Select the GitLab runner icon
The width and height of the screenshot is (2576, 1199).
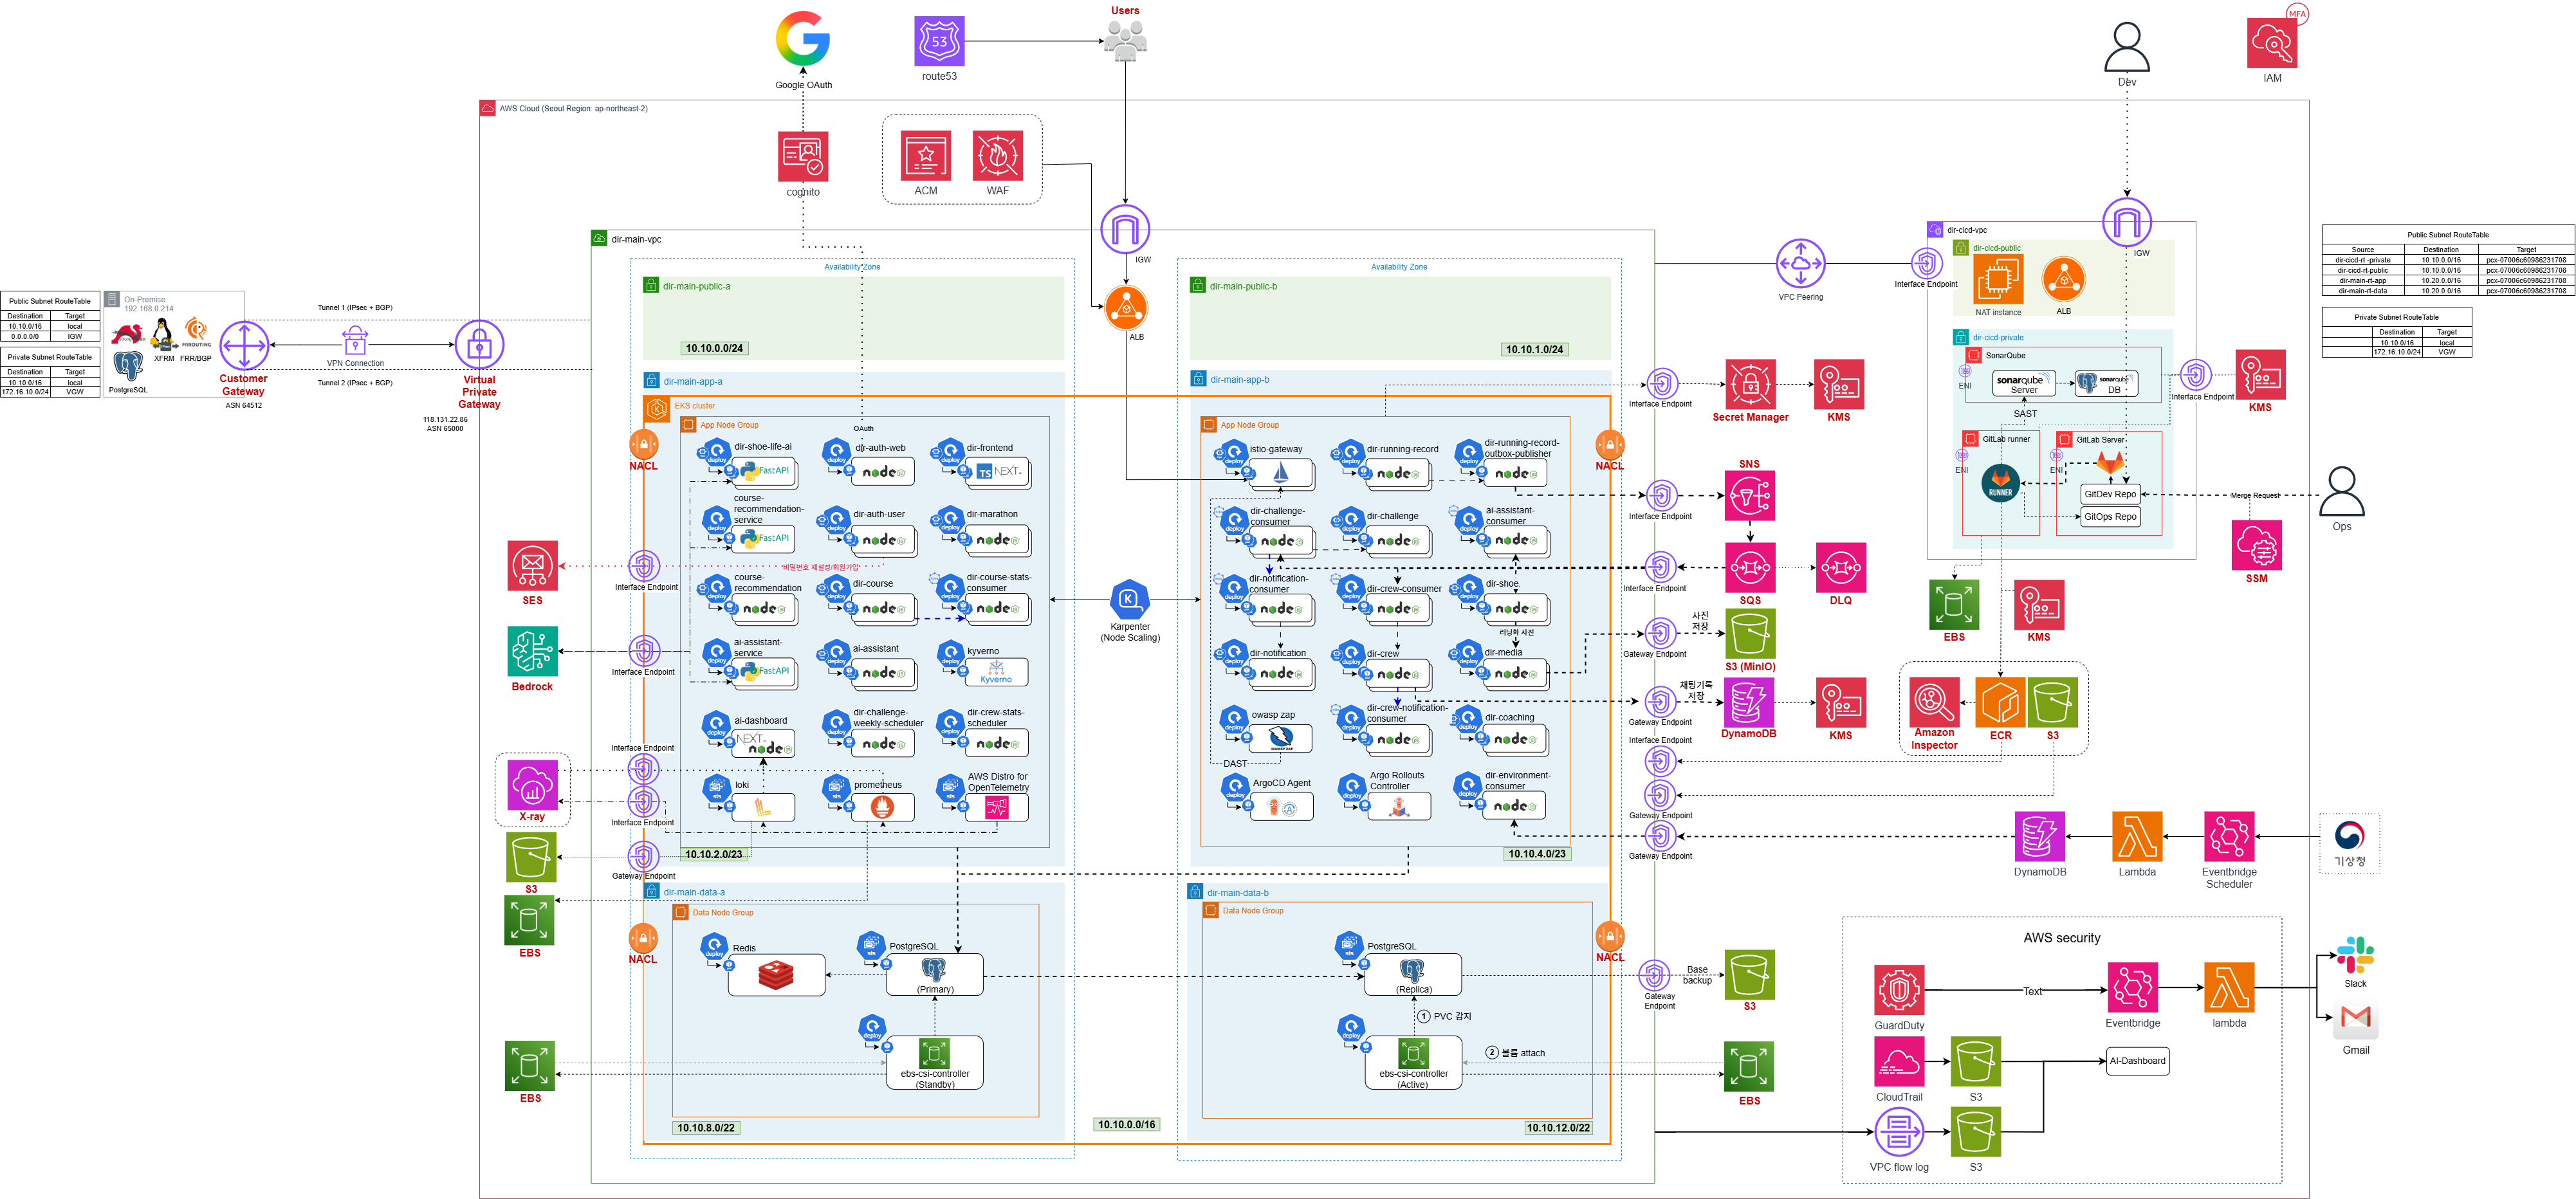pyautogui.click(x=2000, y=483)
